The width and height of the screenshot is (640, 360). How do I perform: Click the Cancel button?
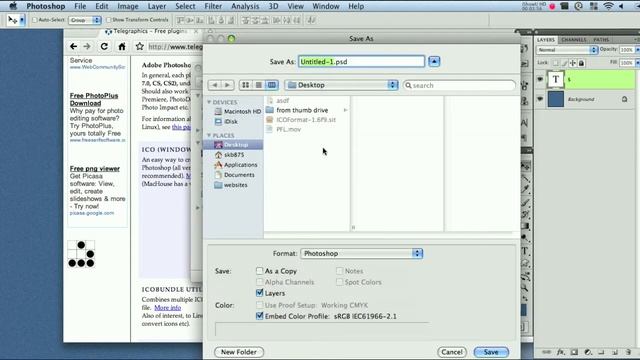[x=452, y=352]
